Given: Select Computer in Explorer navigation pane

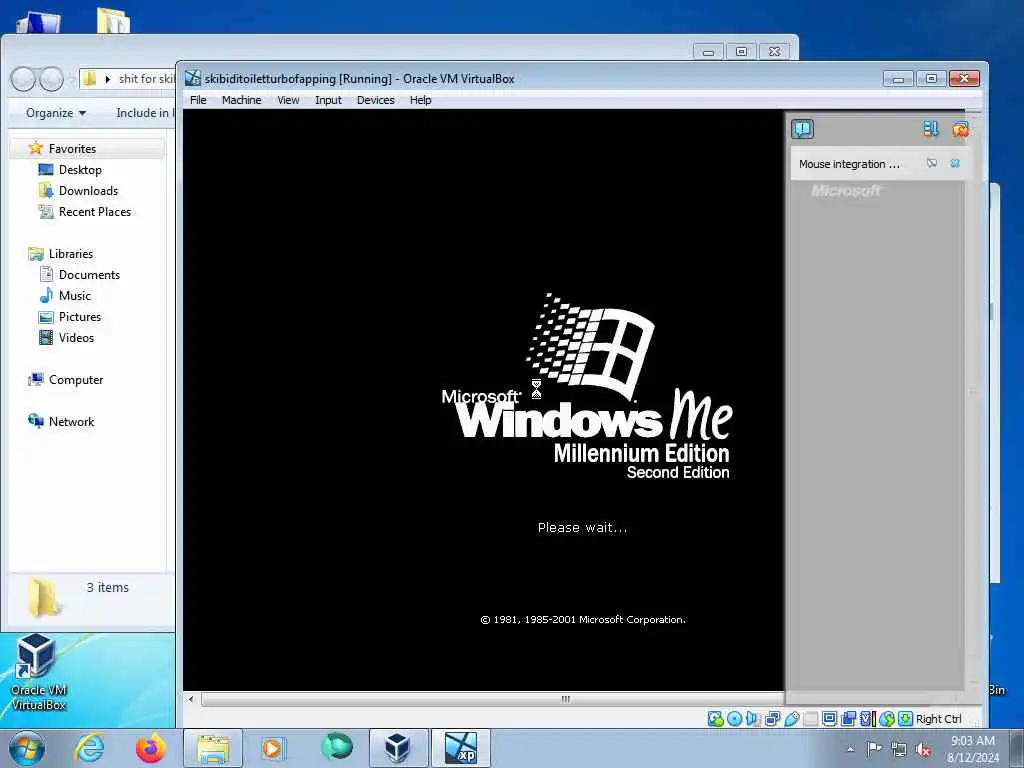Looking at the screenshot, I should (76, 379).
